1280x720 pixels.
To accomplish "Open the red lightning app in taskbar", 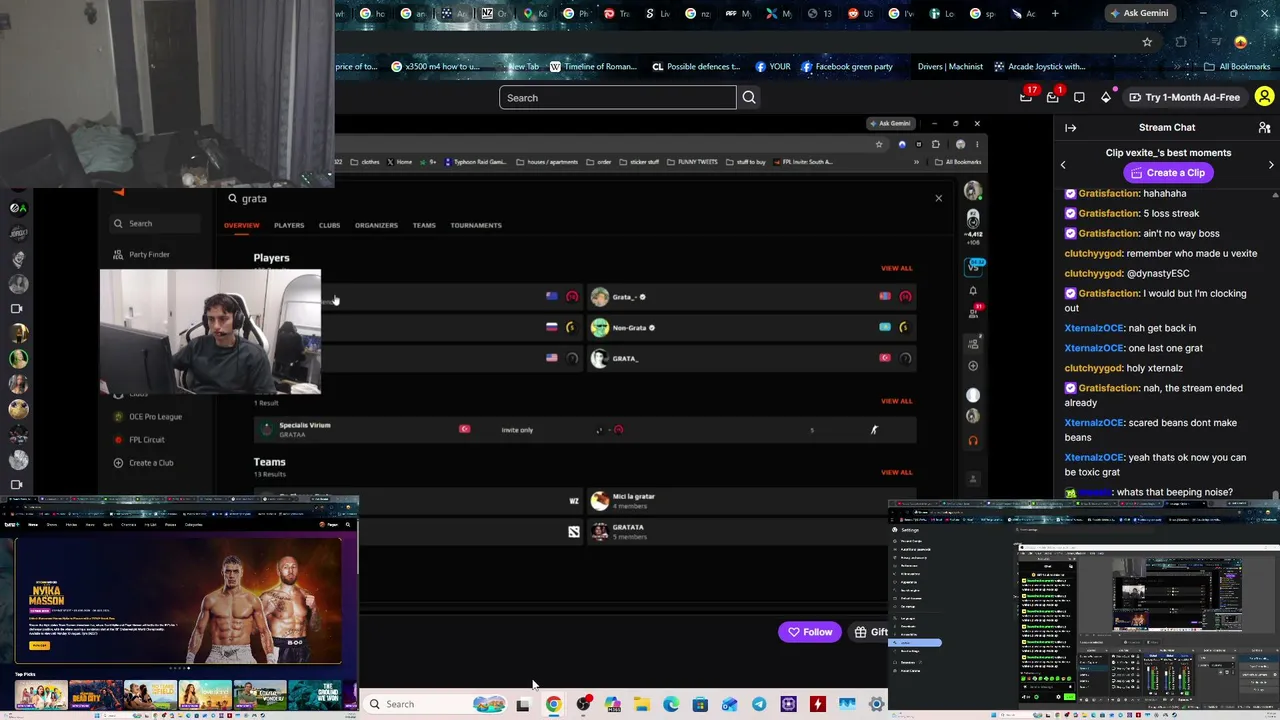I will pyautogui.click(x=817, y=704).
